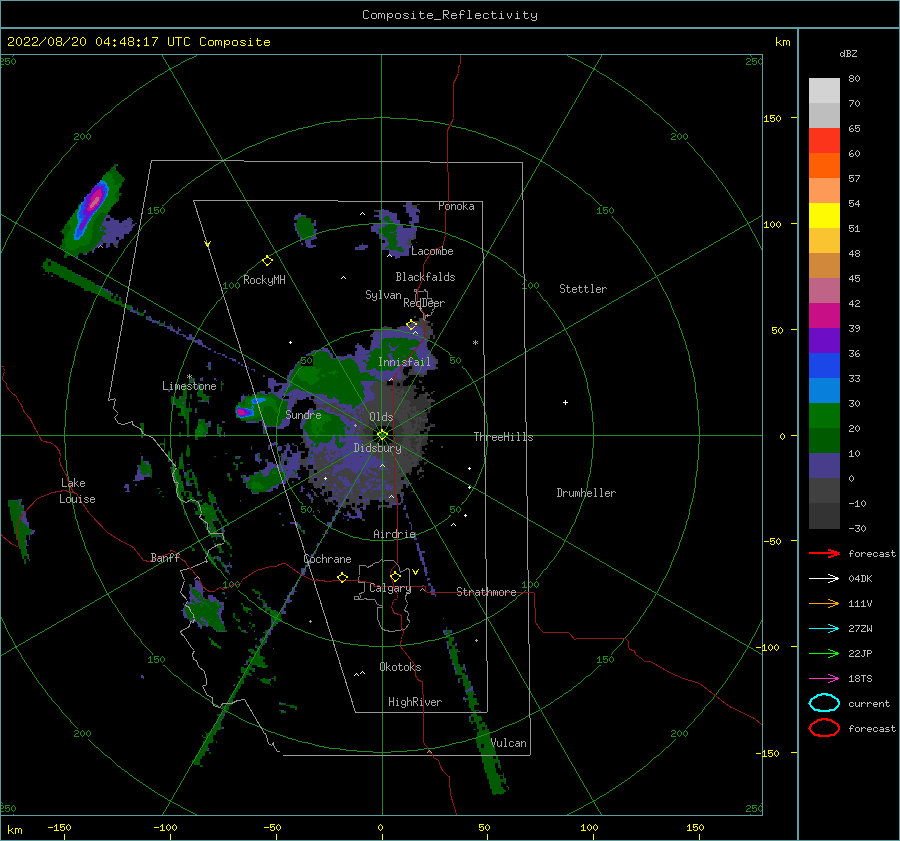Click the small magenta cell west of Sundre
The image size is (900, 841).
coord(243,412)
